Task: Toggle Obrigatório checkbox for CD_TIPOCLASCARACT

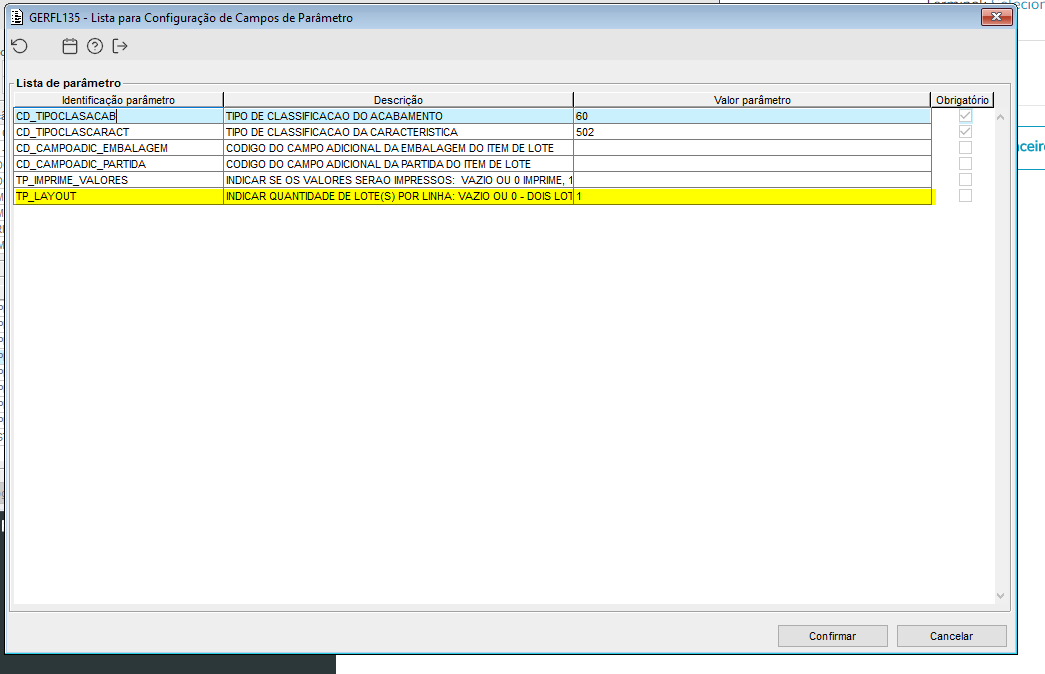Action: 965,132
